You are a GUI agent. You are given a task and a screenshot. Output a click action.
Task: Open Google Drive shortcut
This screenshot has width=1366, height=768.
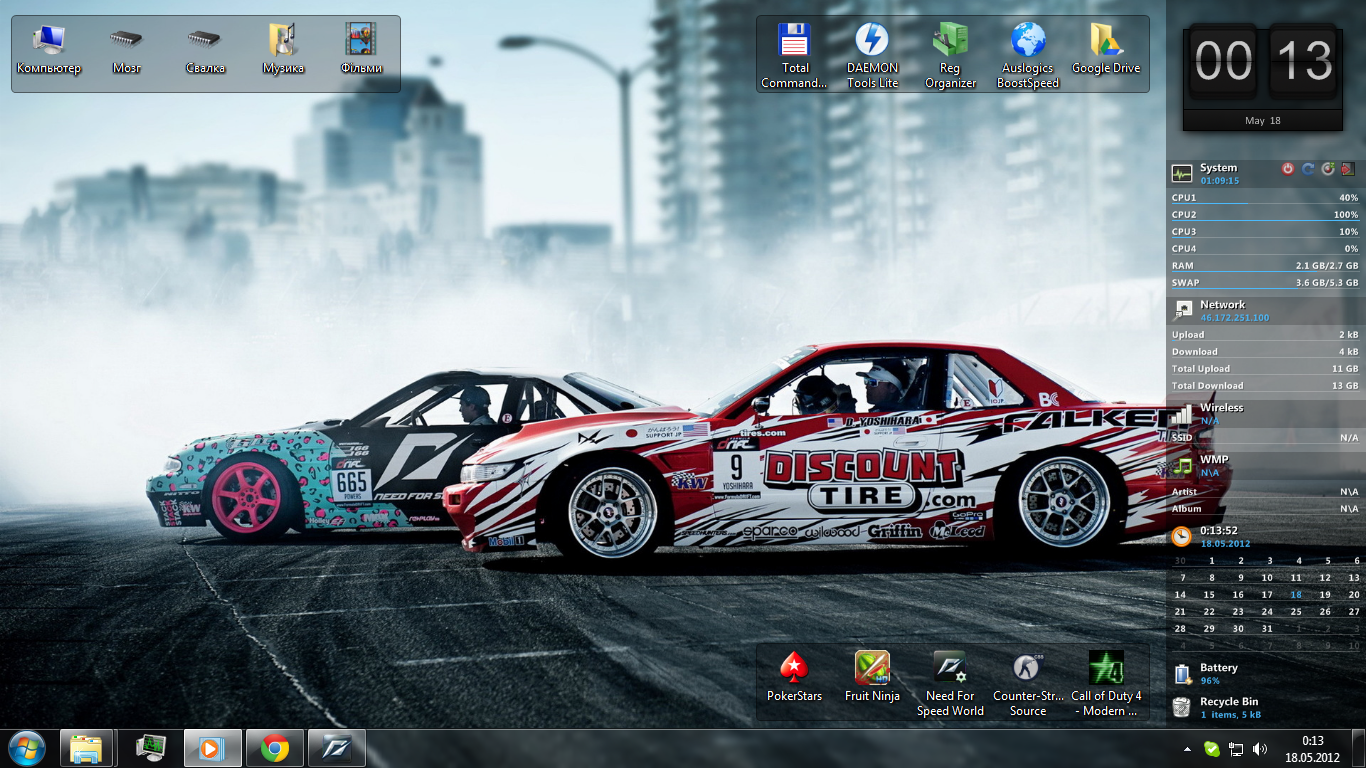pos(1106,50)
